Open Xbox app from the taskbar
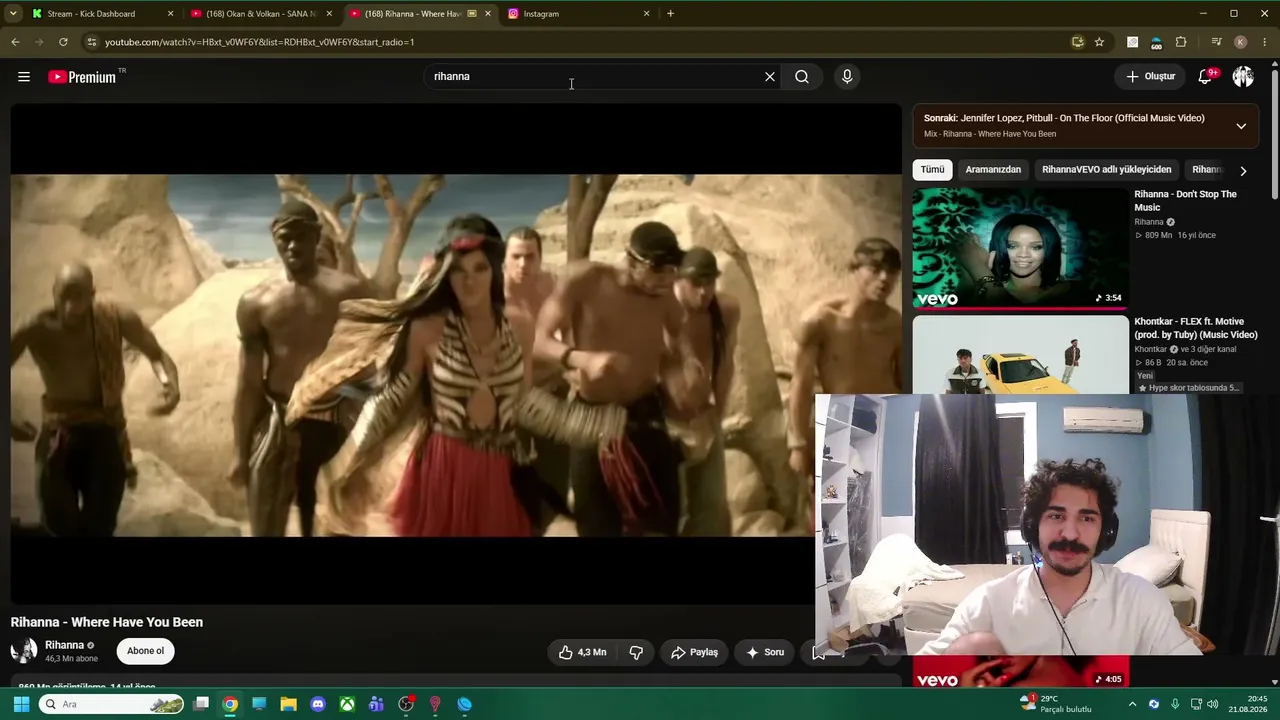Screen dimensions: 1280x720 347,704
